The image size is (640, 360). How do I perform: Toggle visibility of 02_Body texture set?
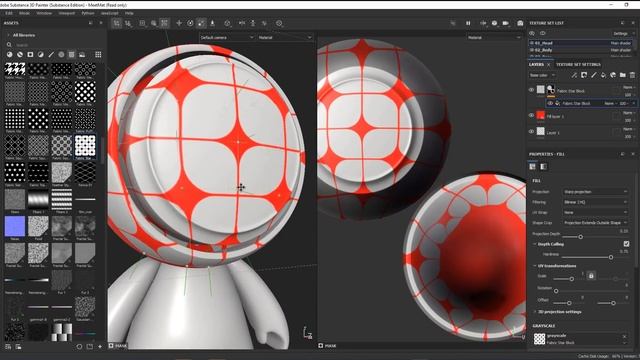[532, 50]
